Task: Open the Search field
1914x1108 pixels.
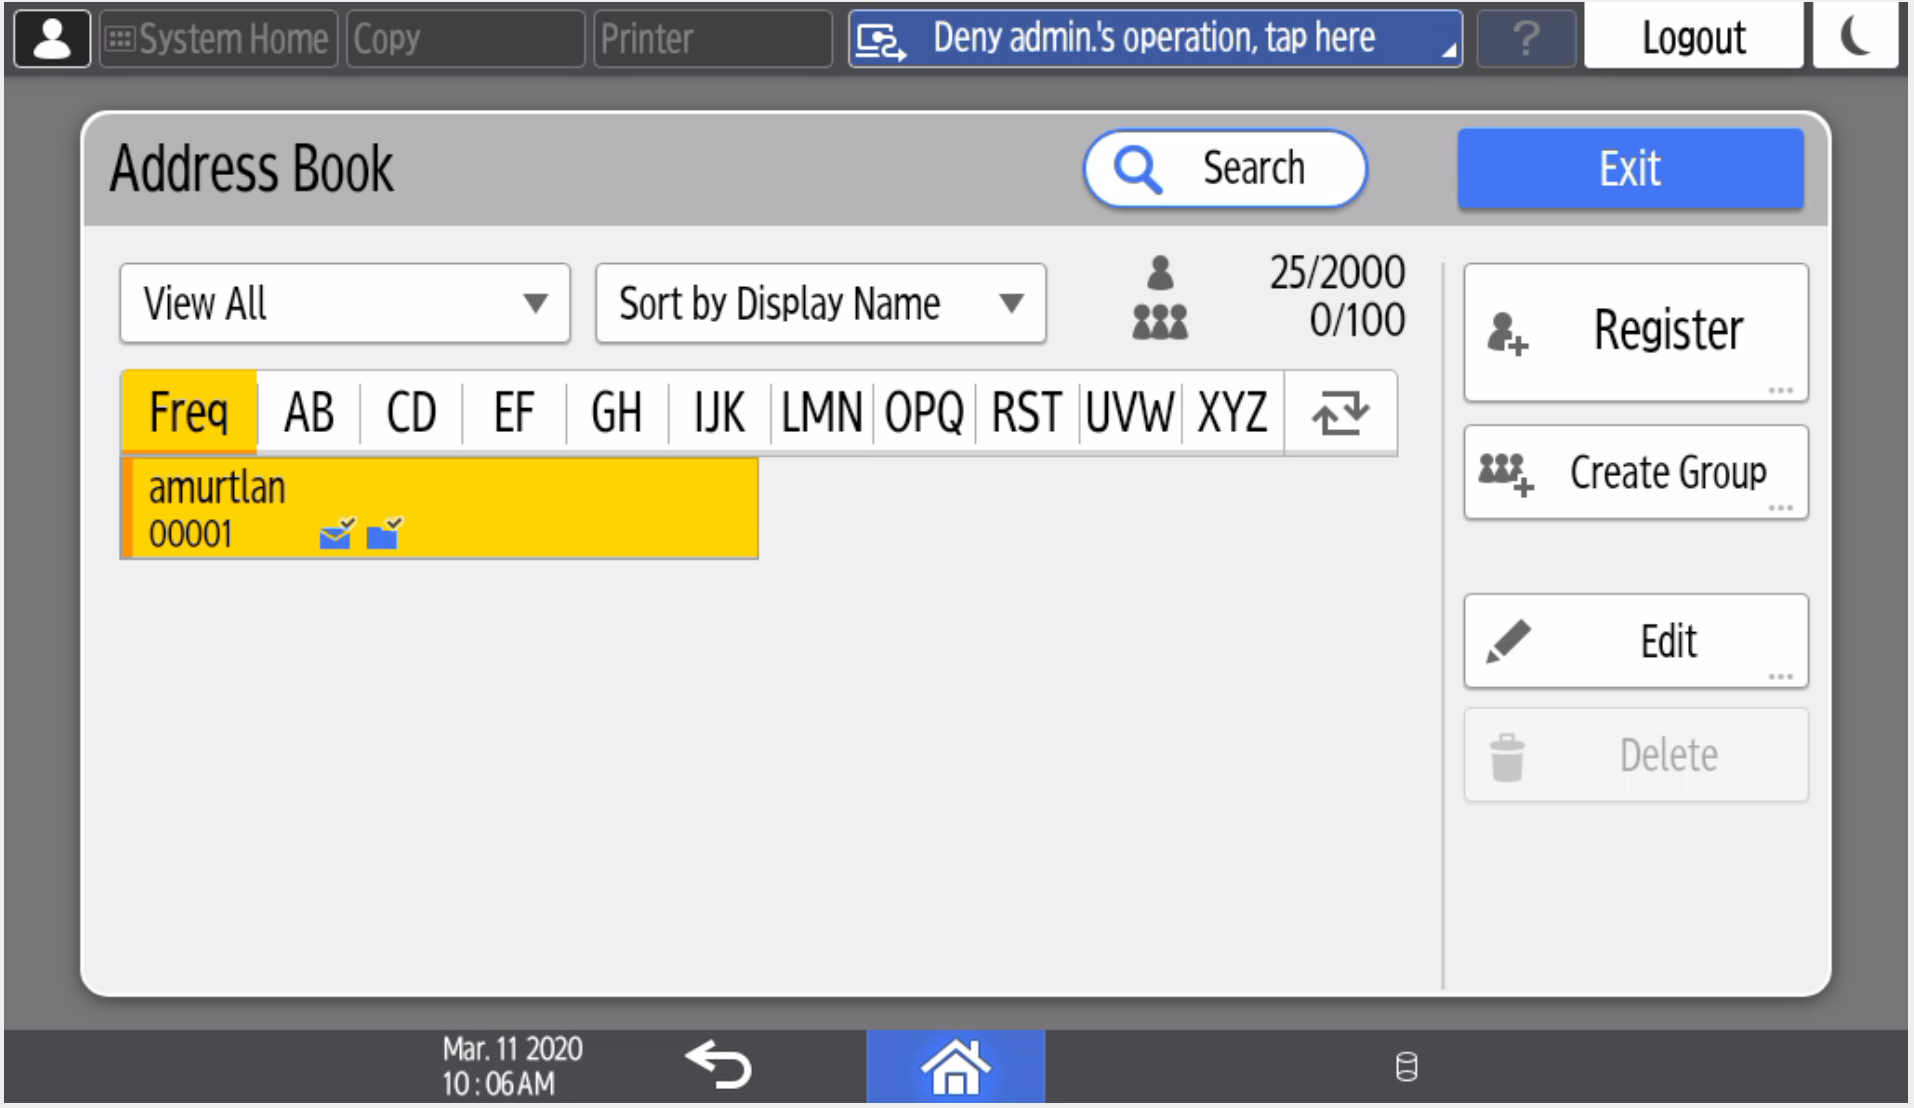Action: tap(1225, 168)
